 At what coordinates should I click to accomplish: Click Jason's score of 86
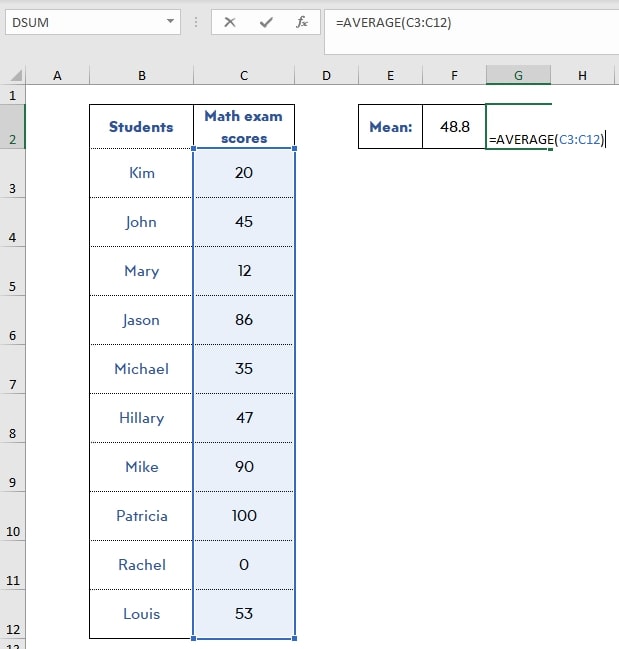[244, 320]
